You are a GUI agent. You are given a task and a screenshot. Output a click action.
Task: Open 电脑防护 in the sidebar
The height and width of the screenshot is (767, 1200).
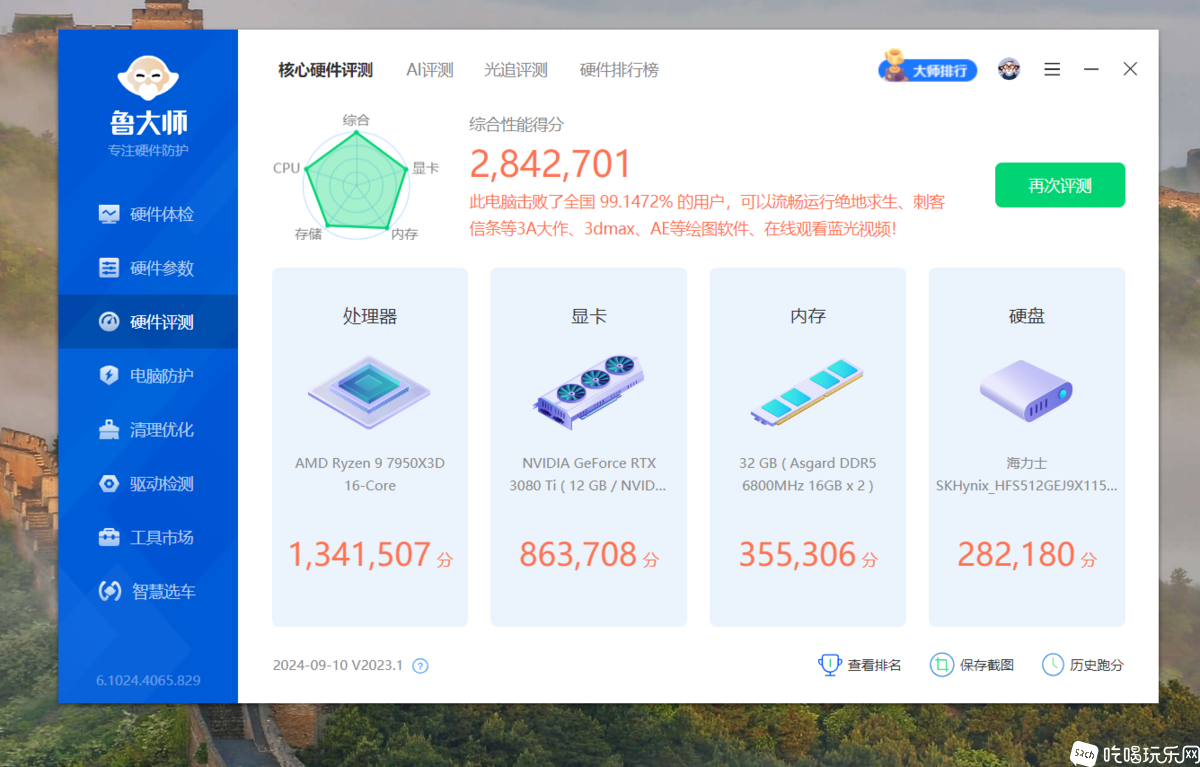148,376
